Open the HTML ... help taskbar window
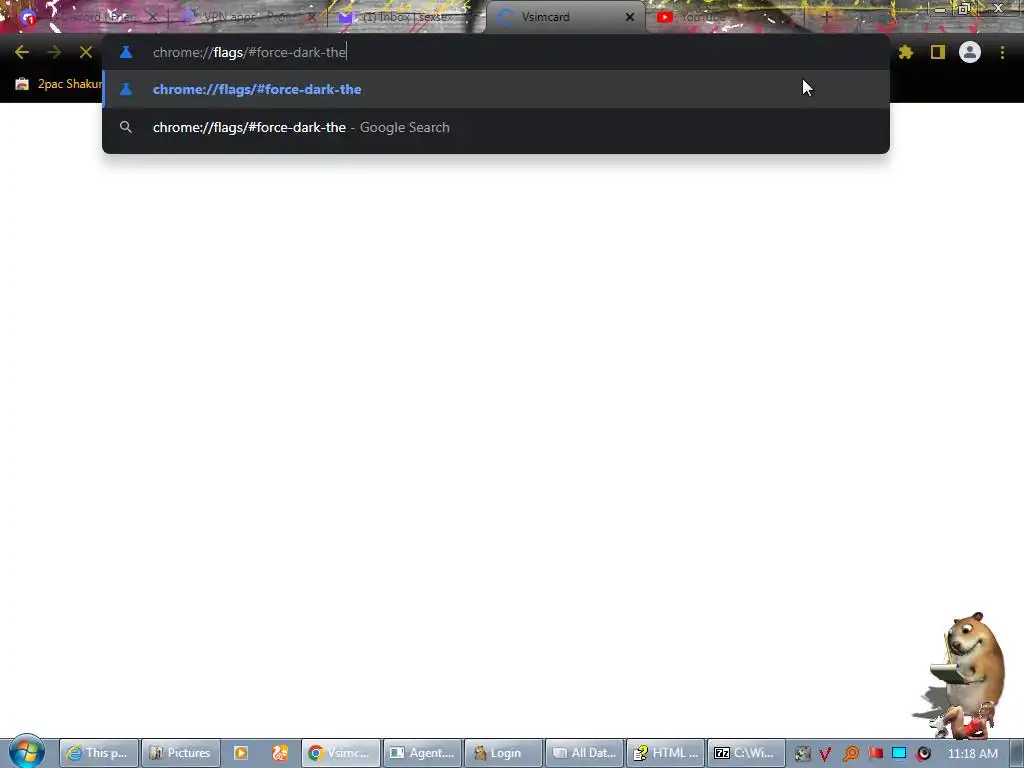1024x768 pixels. [x=665, y=753]
